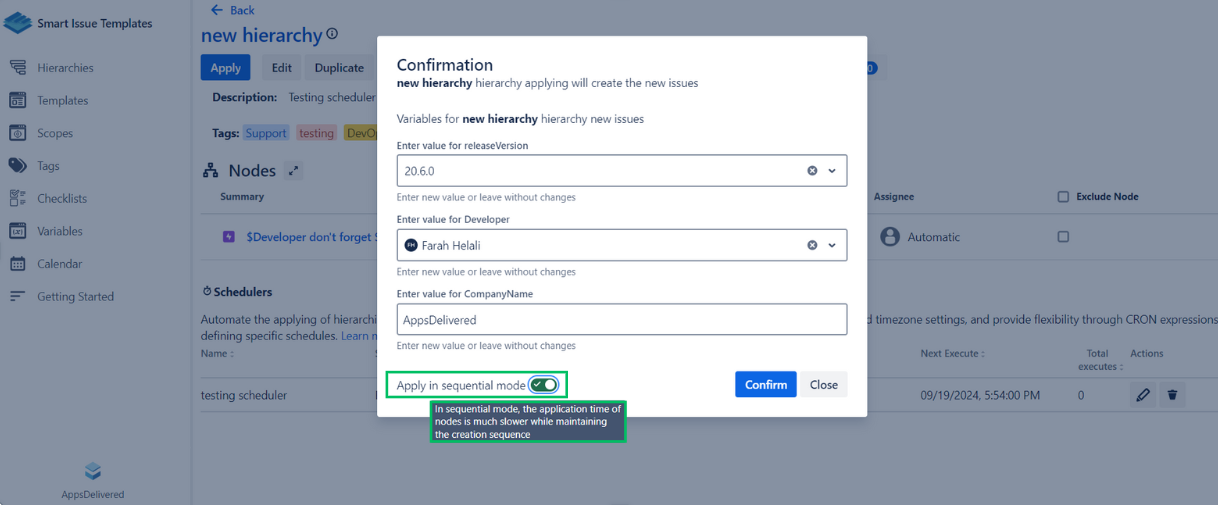The image size is (1218, 505).
Task: Click the Tags sidebar icon
Action: pyautogui.click(x=18, y=166)
